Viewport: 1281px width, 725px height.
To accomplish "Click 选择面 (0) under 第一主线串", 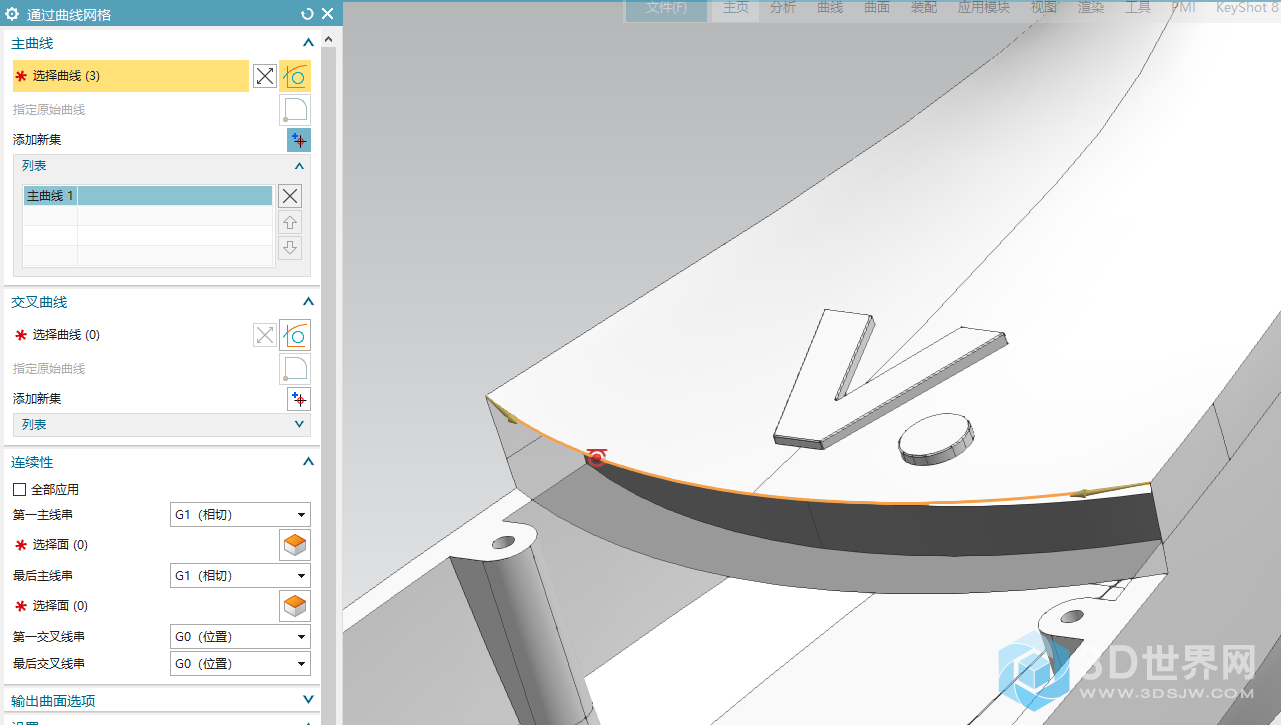I will [x=60, y=545].
